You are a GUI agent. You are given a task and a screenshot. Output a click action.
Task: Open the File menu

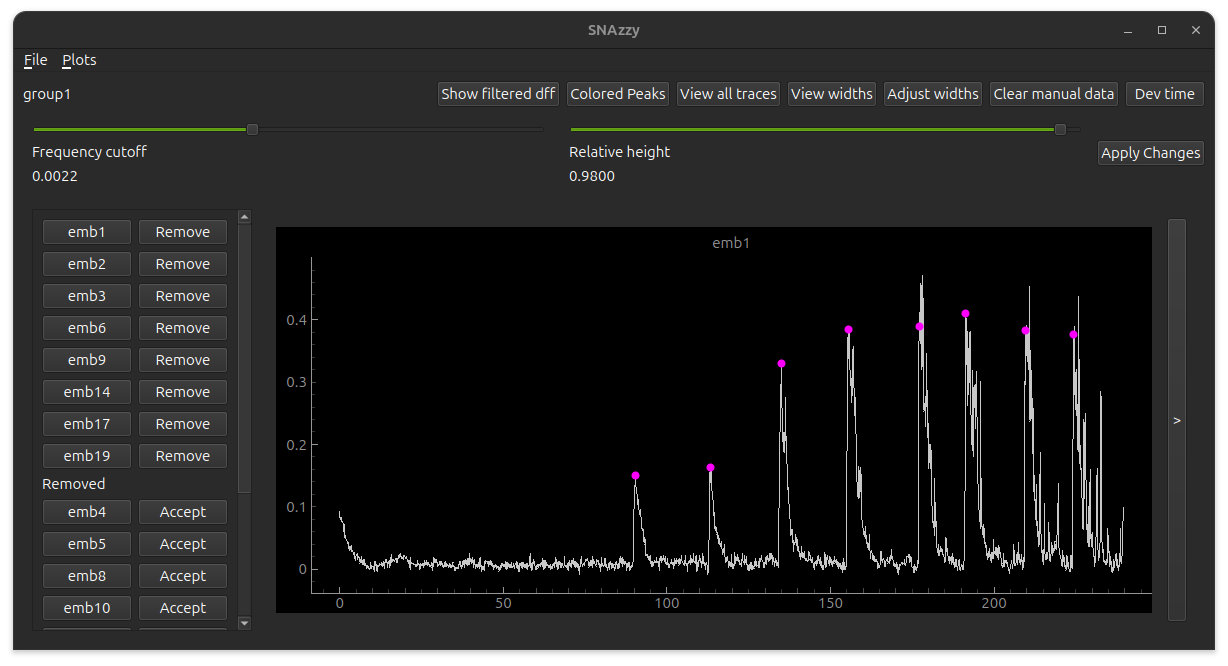(35, 60)
